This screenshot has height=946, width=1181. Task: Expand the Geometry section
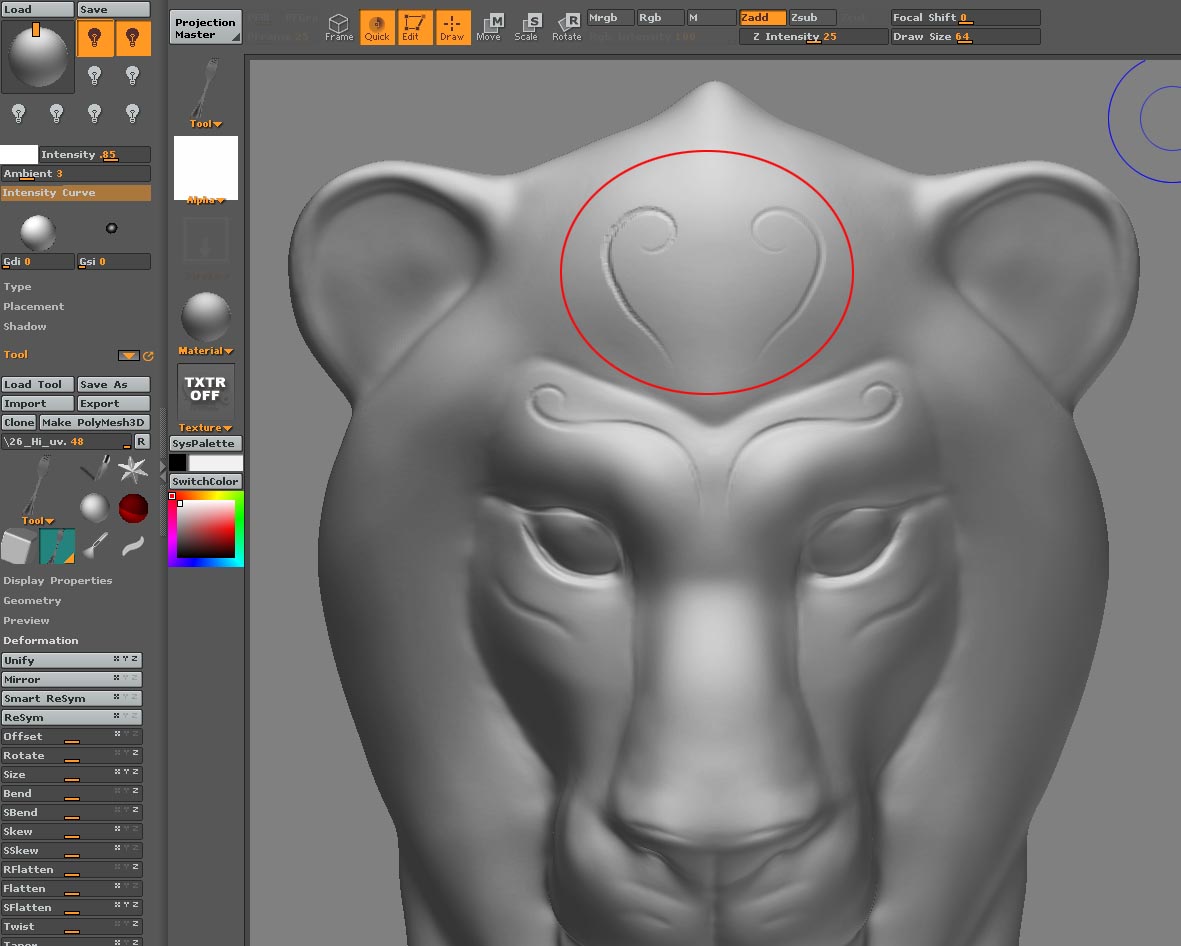point(32,600)
